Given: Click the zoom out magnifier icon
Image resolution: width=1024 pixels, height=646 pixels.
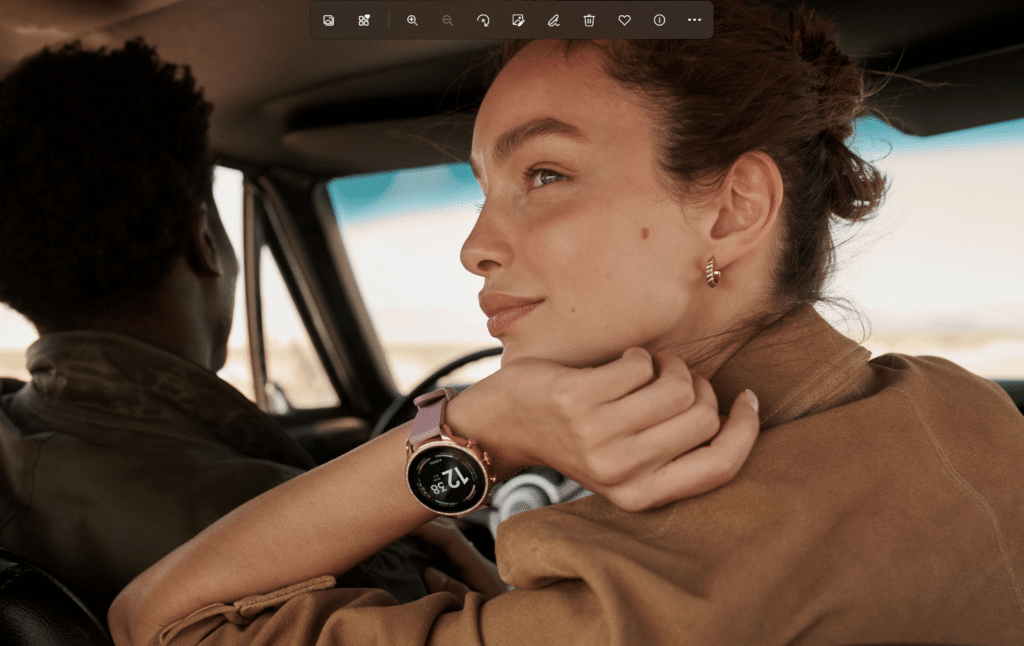Looking at the screenshot, I should [447, 20].
